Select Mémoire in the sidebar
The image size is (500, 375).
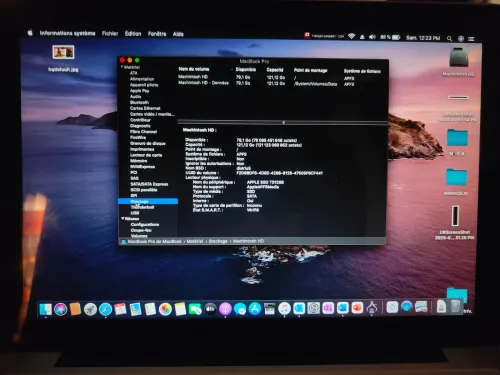click(138, 161)
